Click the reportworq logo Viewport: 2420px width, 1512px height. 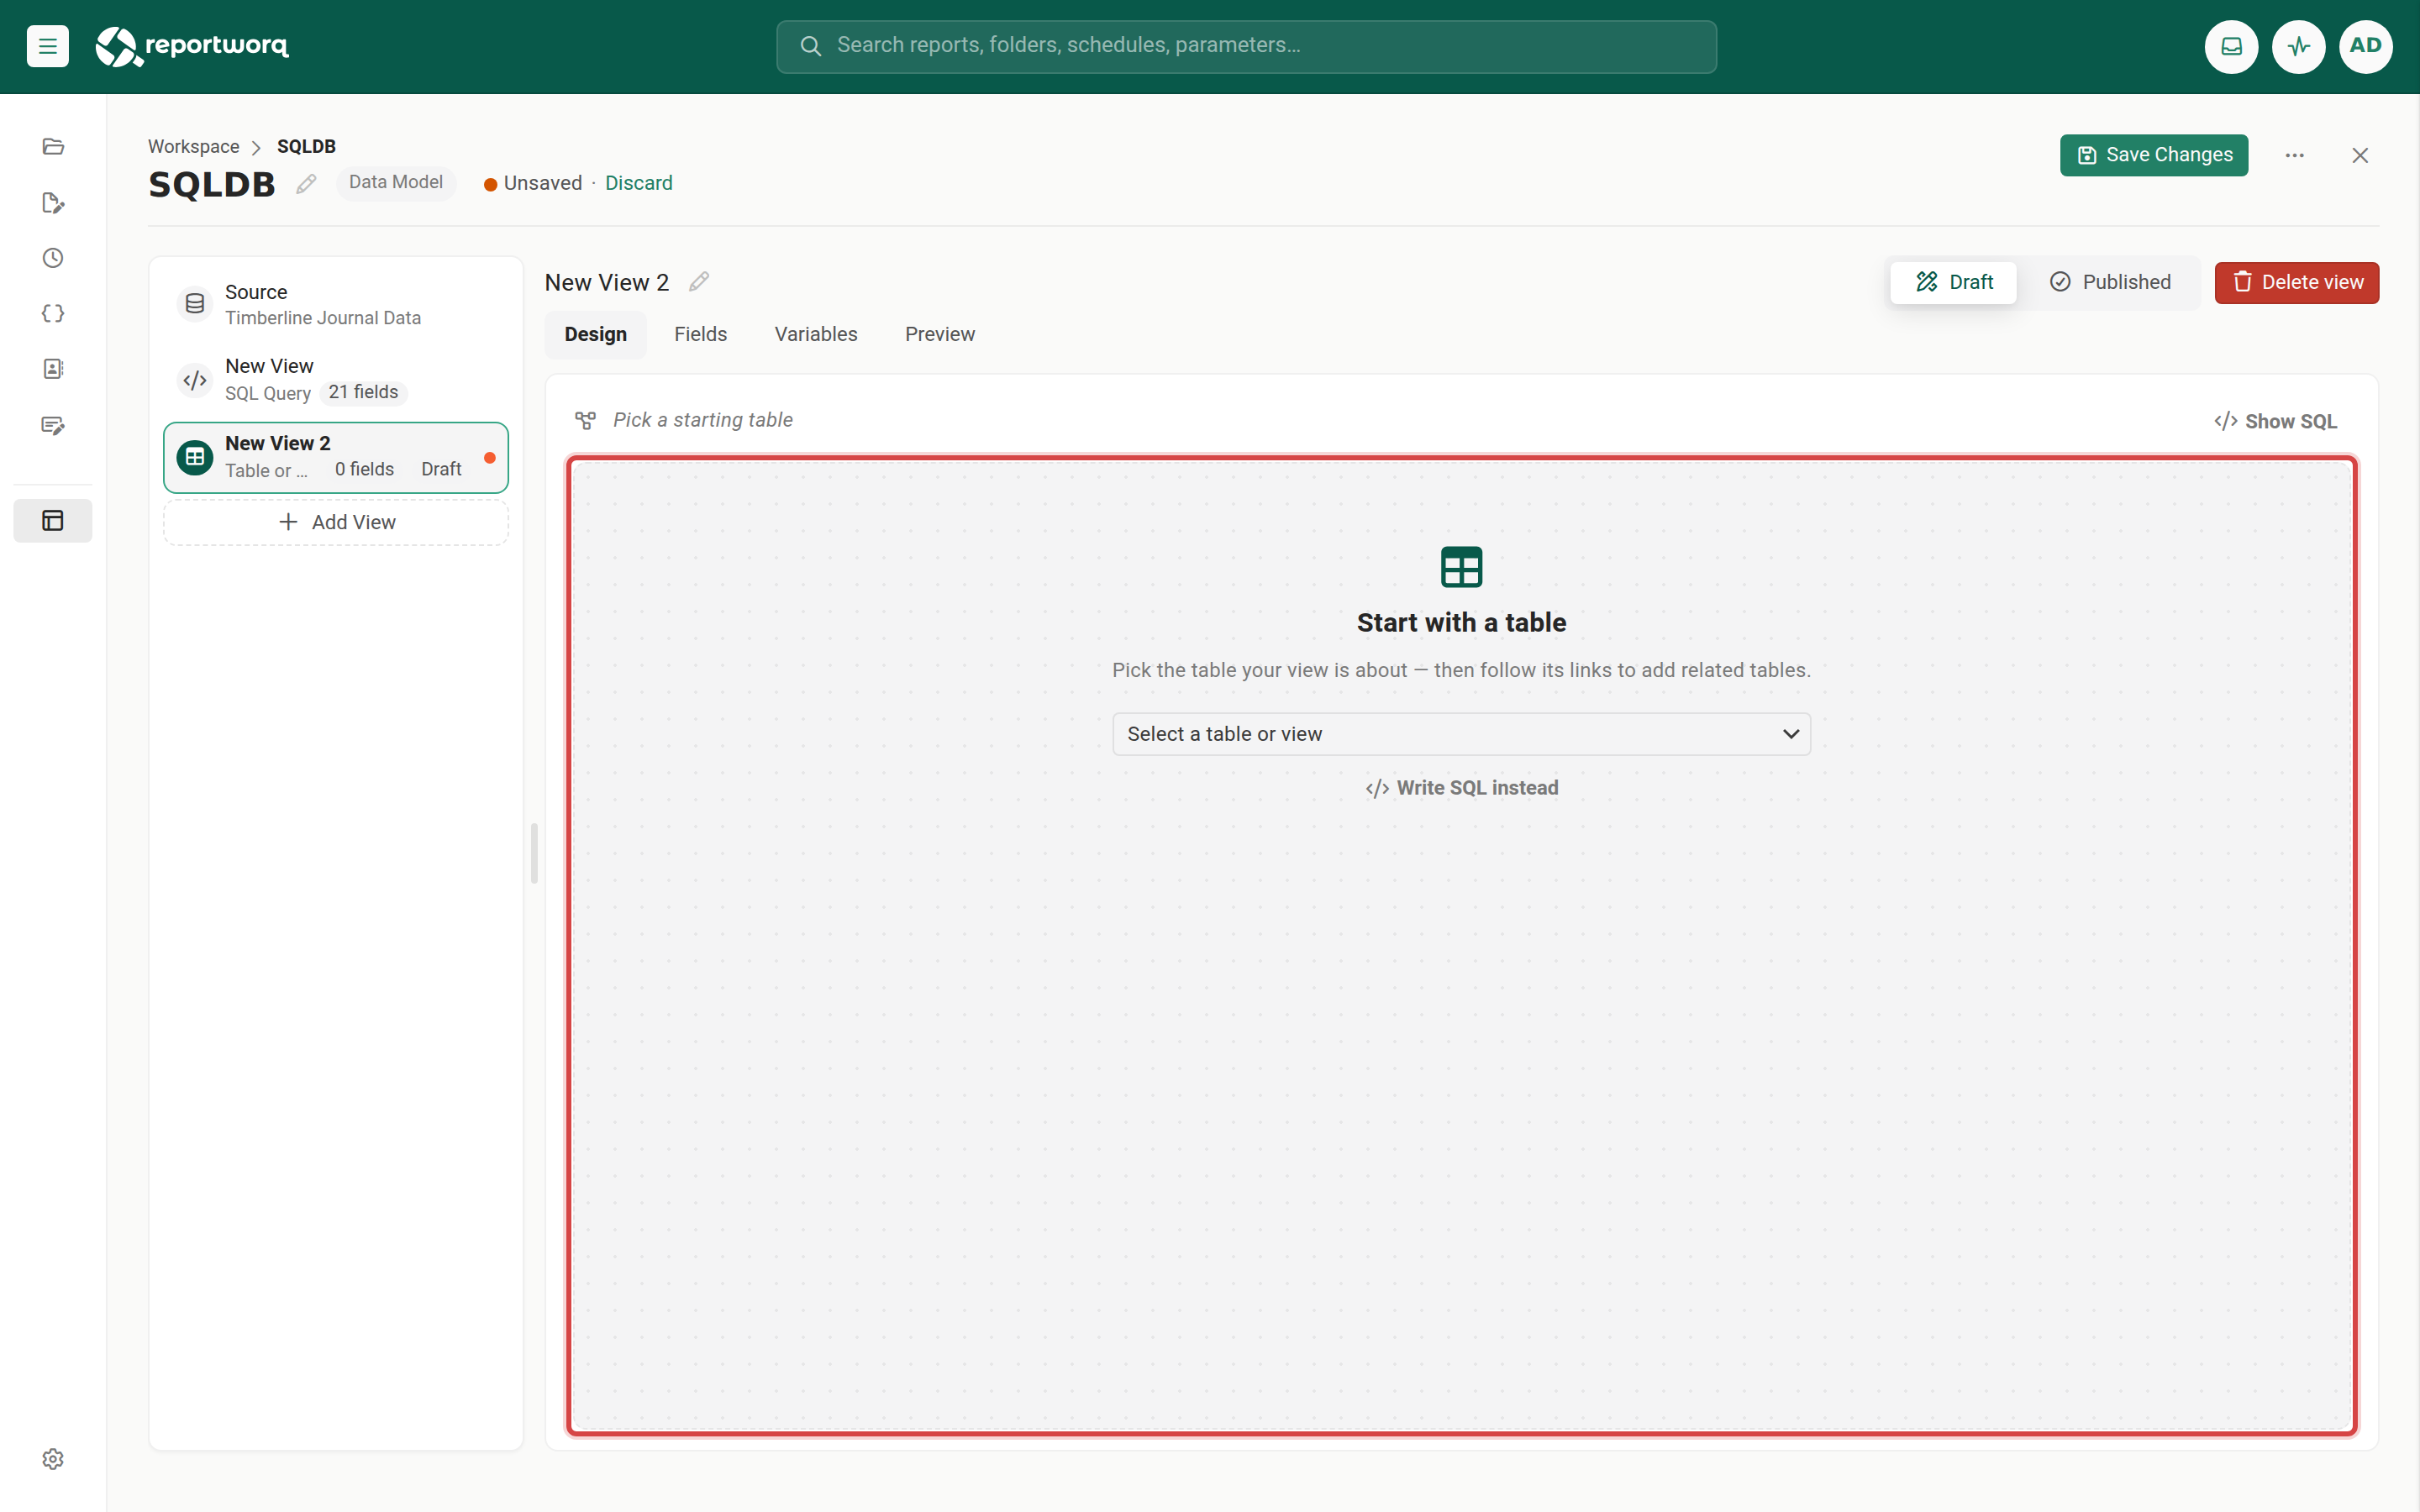[x=192, y=46]
